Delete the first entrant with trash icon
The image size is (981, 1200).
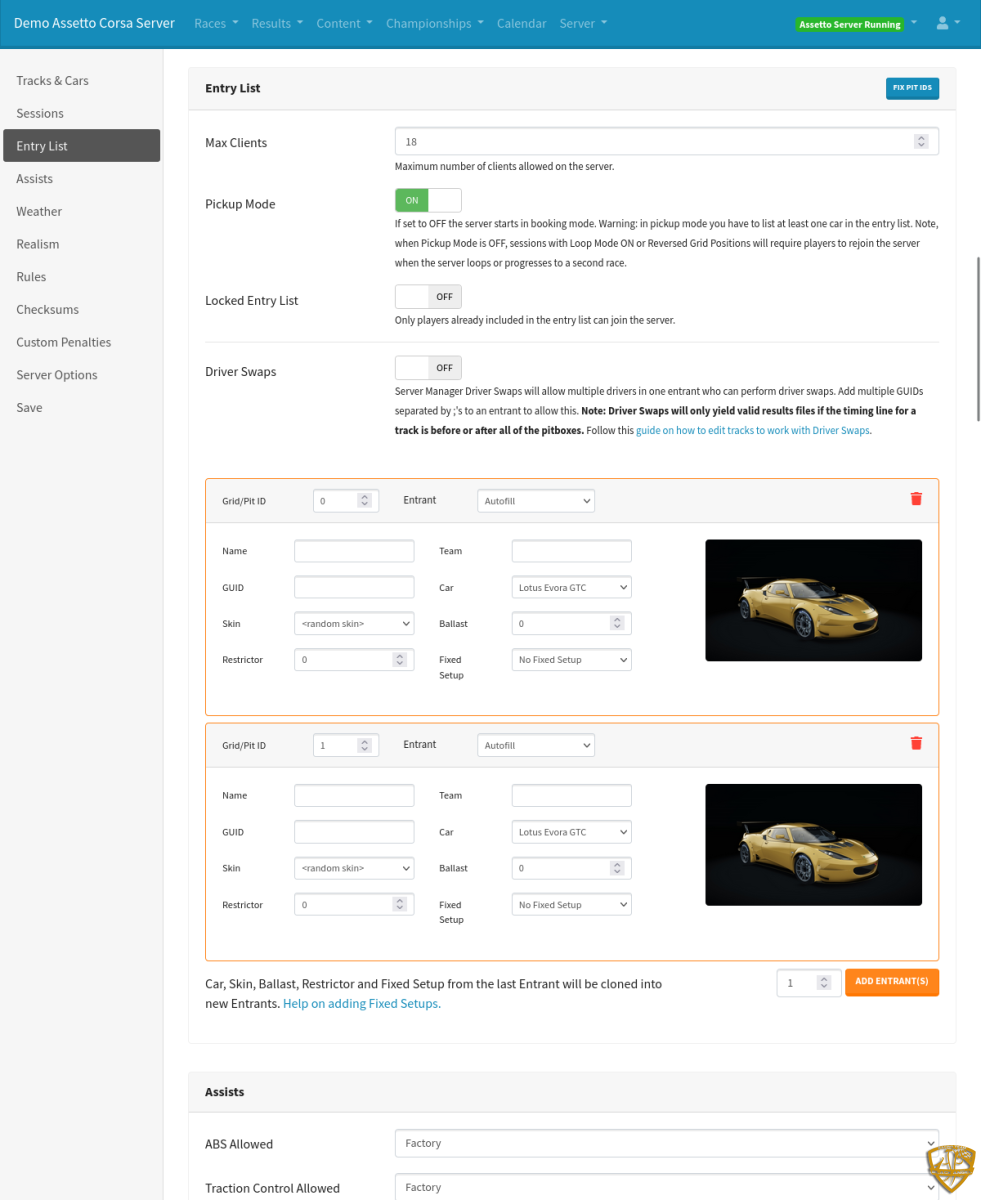pyautogui.click(x=916, y=499)
